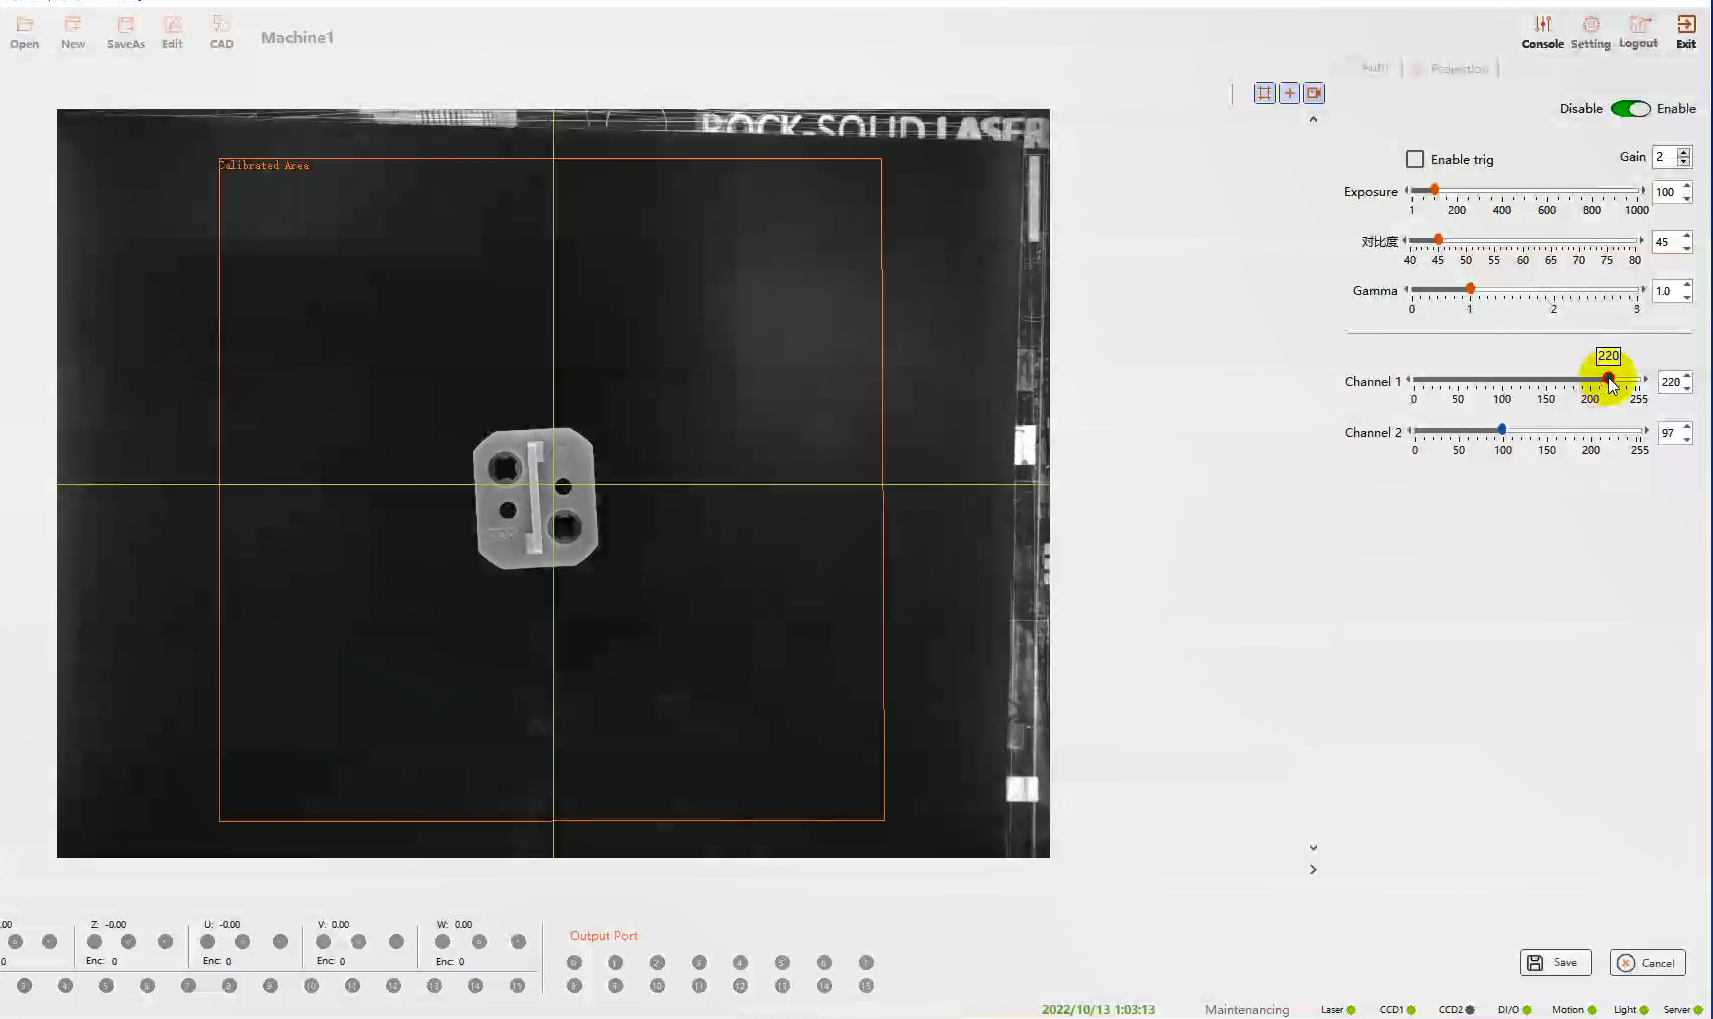Collapse panel with the up chevron
The height and width of the screenshot is (1019, 1713).
coord(1313,119)
